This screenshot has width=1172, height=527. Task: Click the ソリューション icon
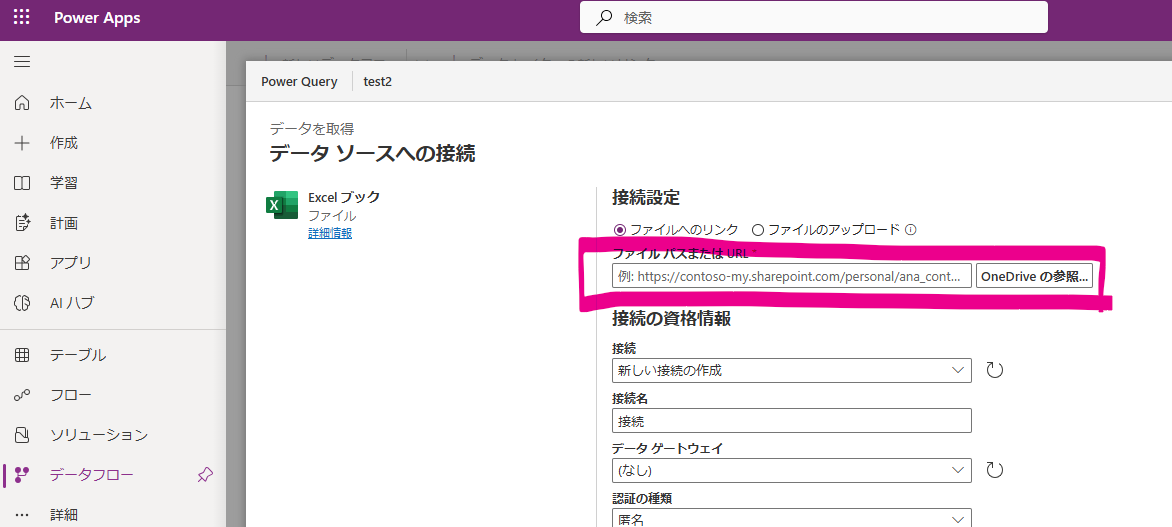22,435
